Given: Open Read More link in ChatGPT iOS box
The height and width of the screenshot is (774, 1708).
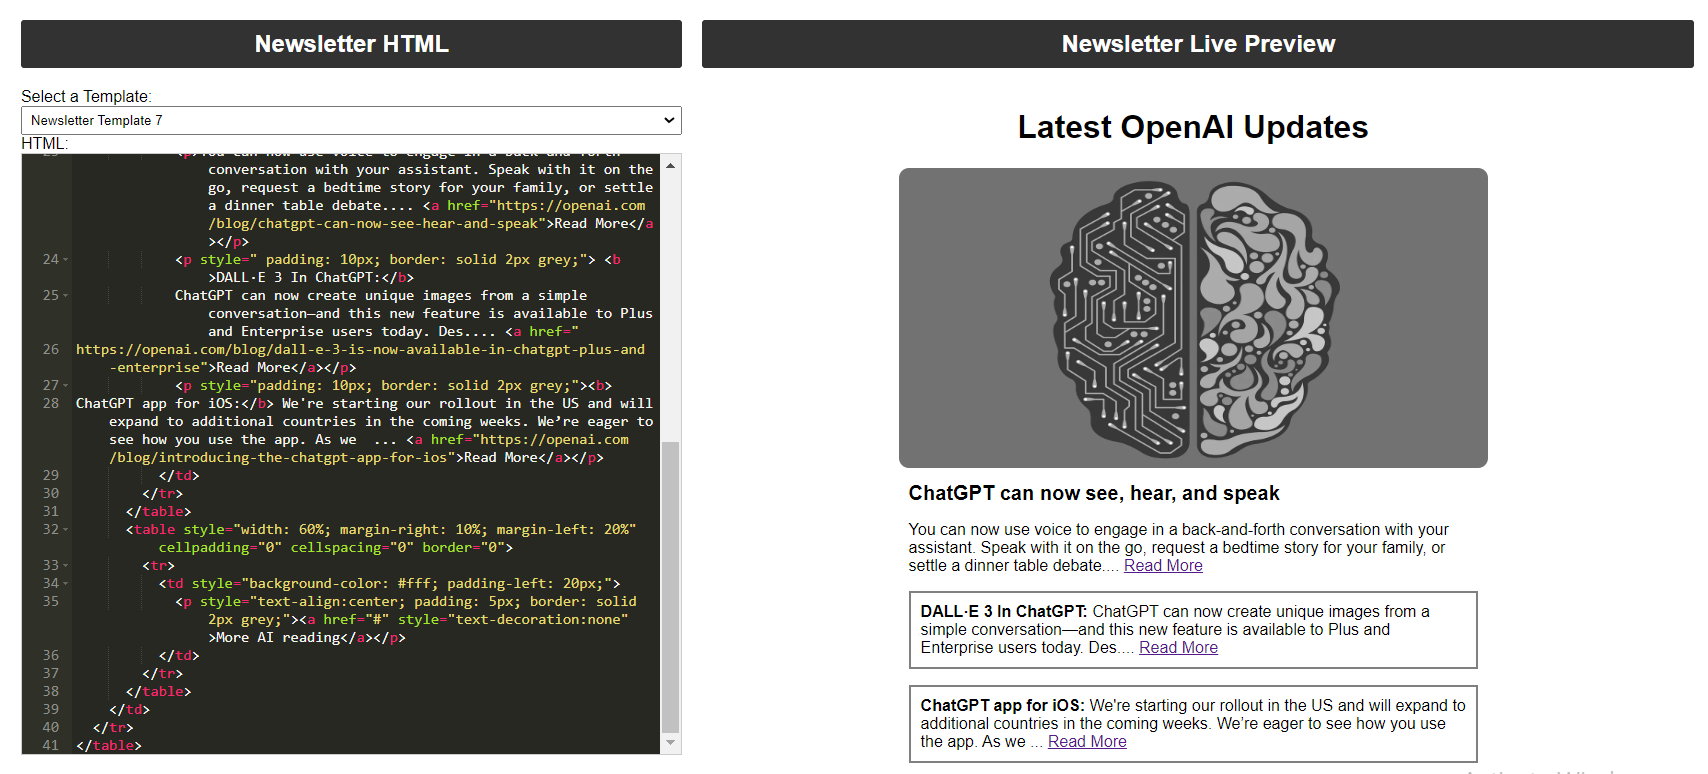Looking at the screenshot, I should (1087, 742).
